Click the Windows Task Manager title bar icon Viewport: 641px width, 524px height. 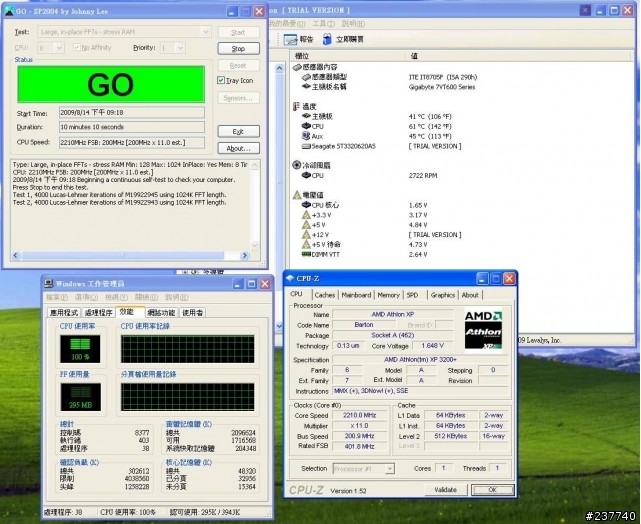click(x=49, y=283)
